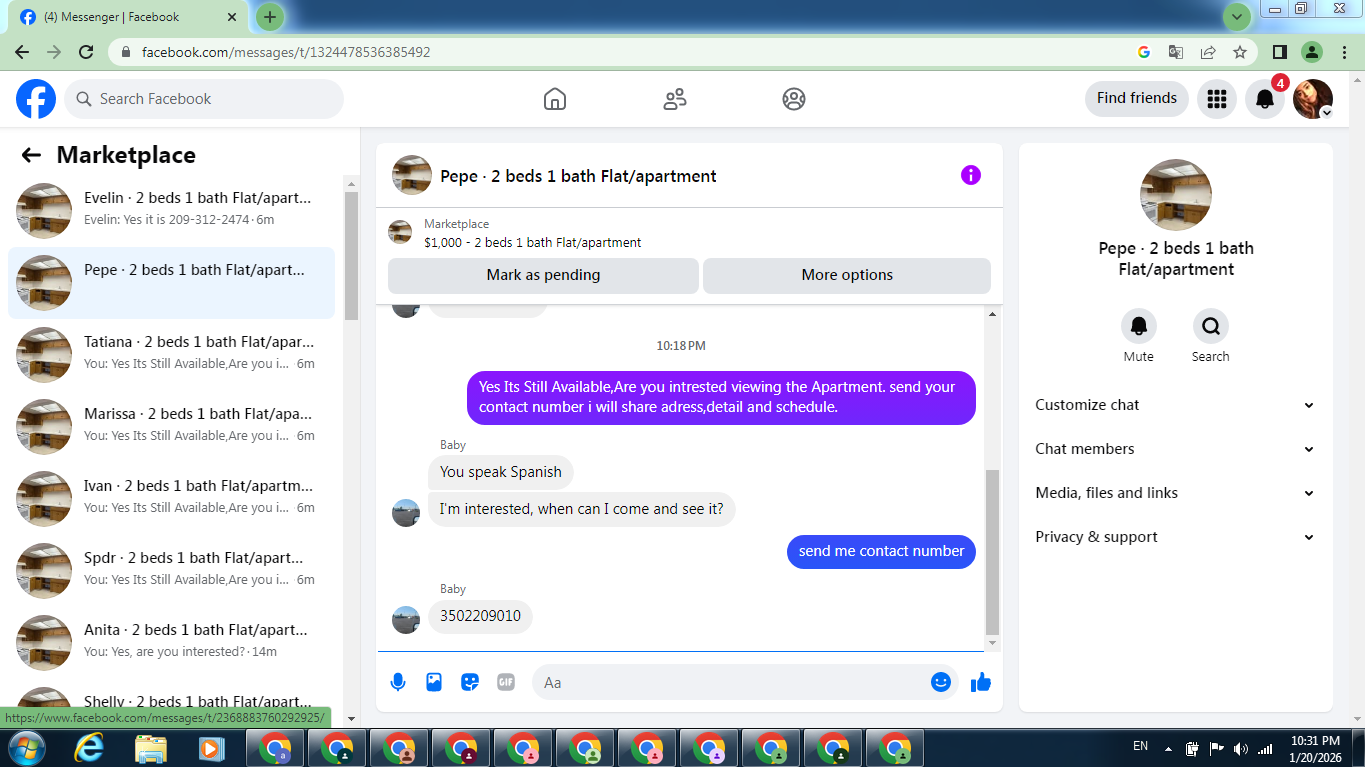Viewport: 1365px width, 767px height.
Task: Click the share page icon in address bar
Action: pyautogui.click(x=1208, y=52)
